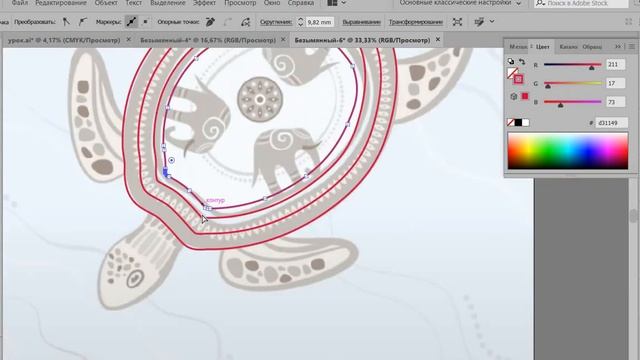Set color to None swatch
This screenshot has height=360, width=640.
click(x=511, y=122)
